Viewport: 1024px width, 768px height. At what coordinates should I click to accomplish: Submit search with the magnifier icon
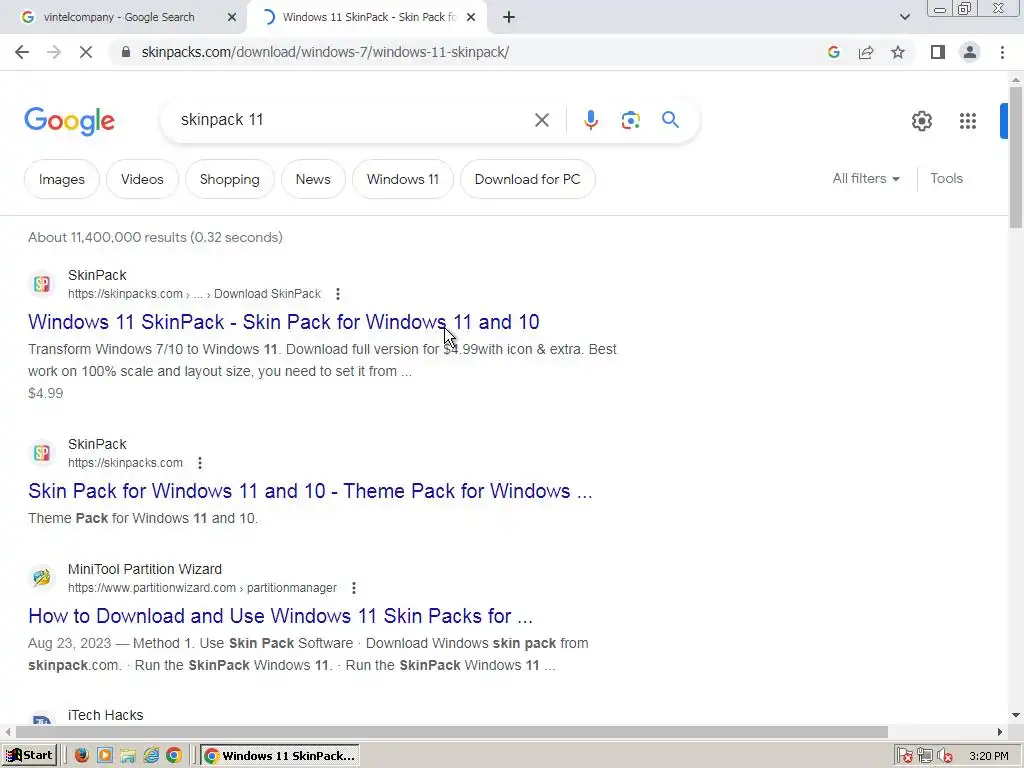[670, 120]
